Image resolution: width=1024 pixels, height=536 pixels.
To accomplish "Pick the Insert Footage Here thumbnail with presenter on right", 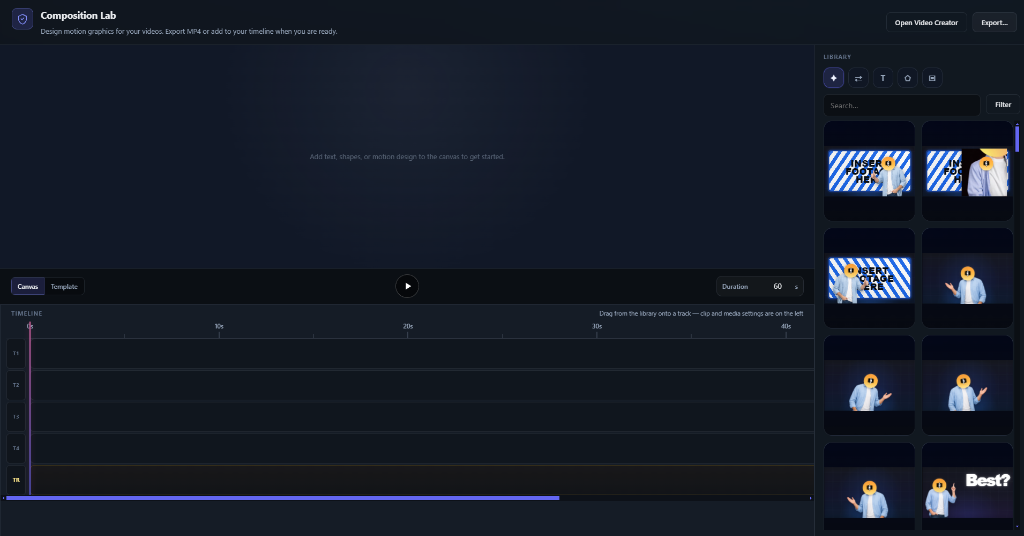I will tap(869, 172).
